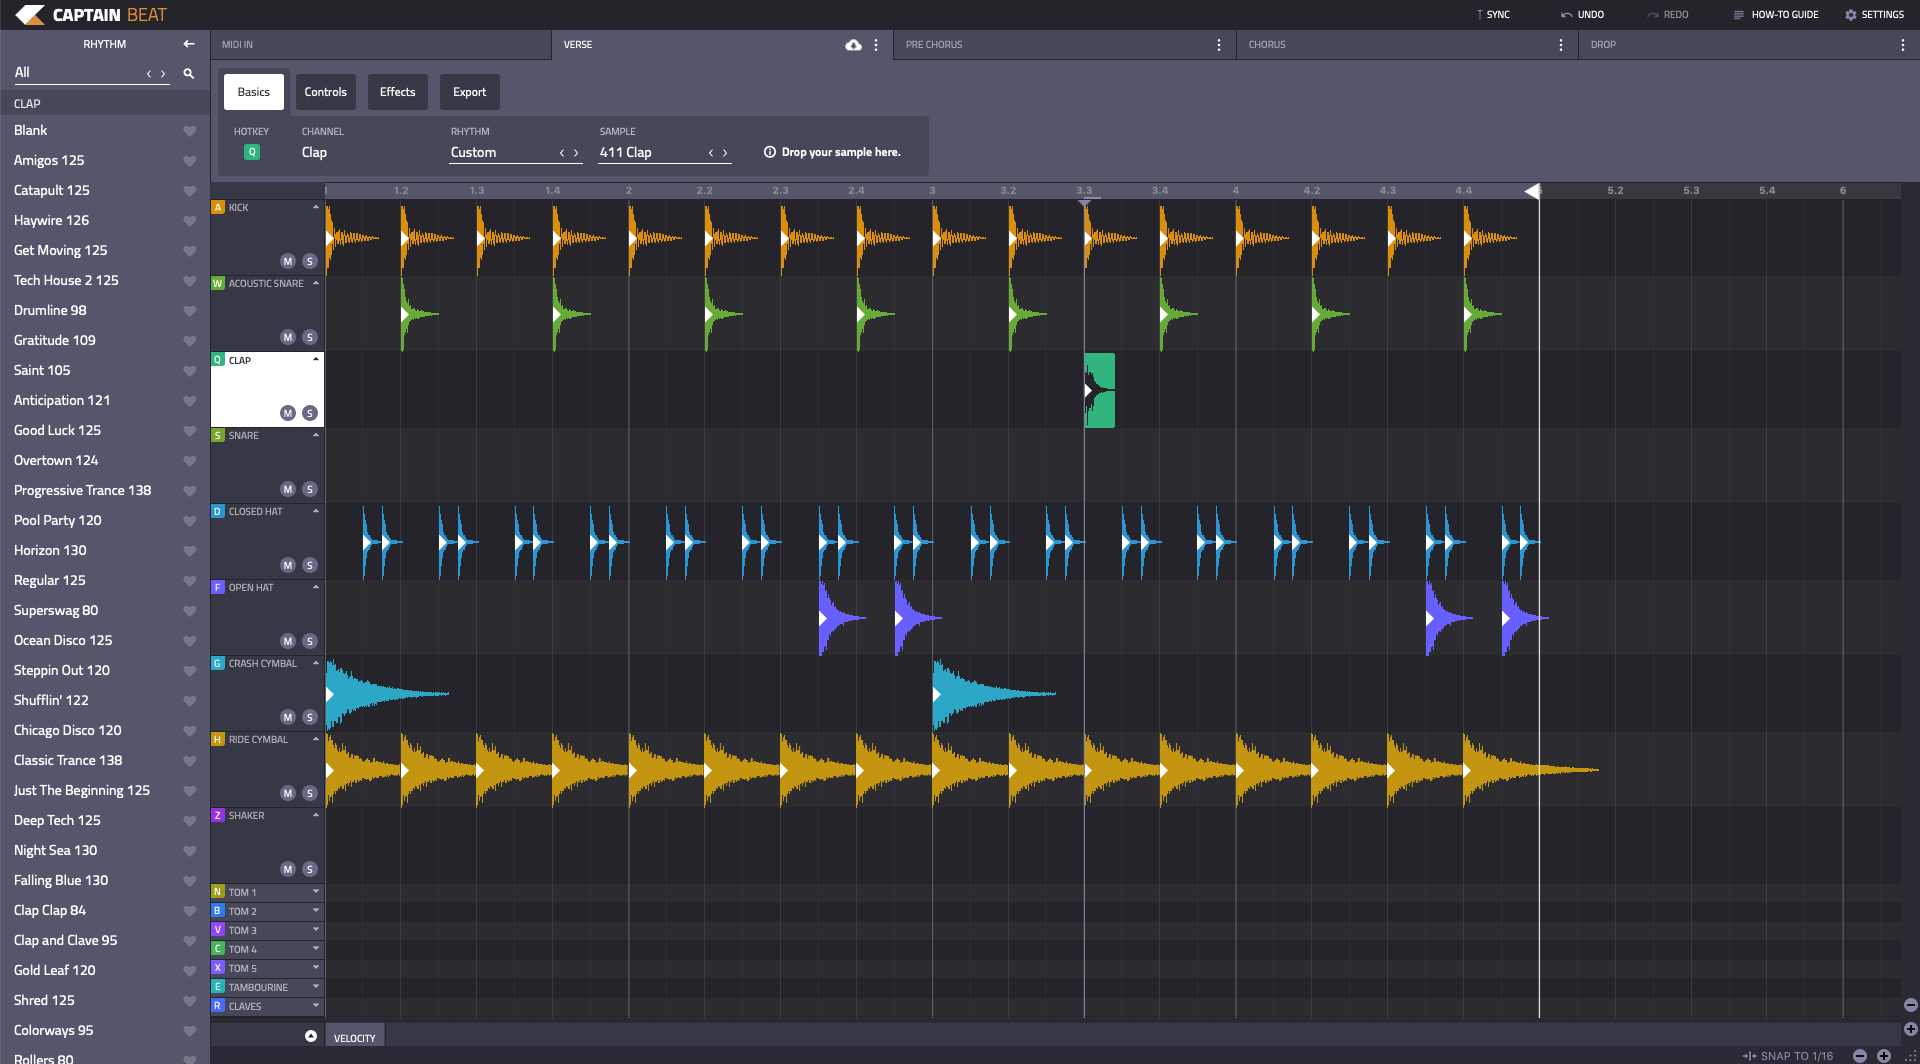This screenshot has width=1920, height=1064.
Task: Open the How-To Guide
Action: [x=1776, y=15]
